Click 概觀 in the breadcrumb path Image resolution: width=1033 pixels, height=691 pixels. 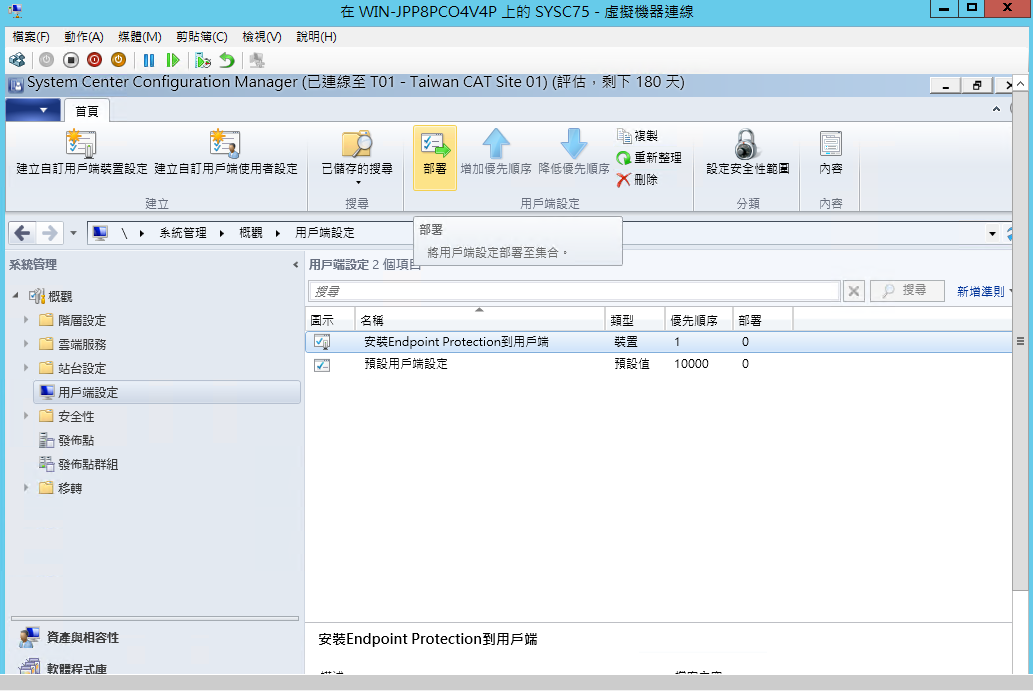point(250,233)
